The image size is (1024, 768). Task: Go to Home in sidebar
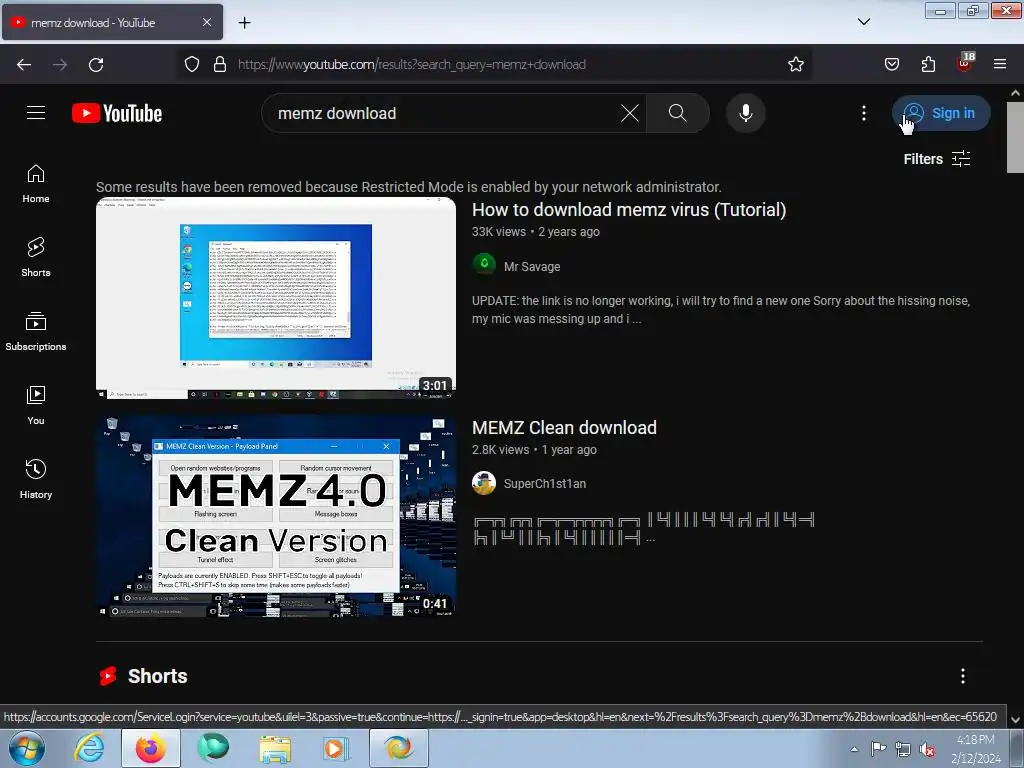coord(36,184)
